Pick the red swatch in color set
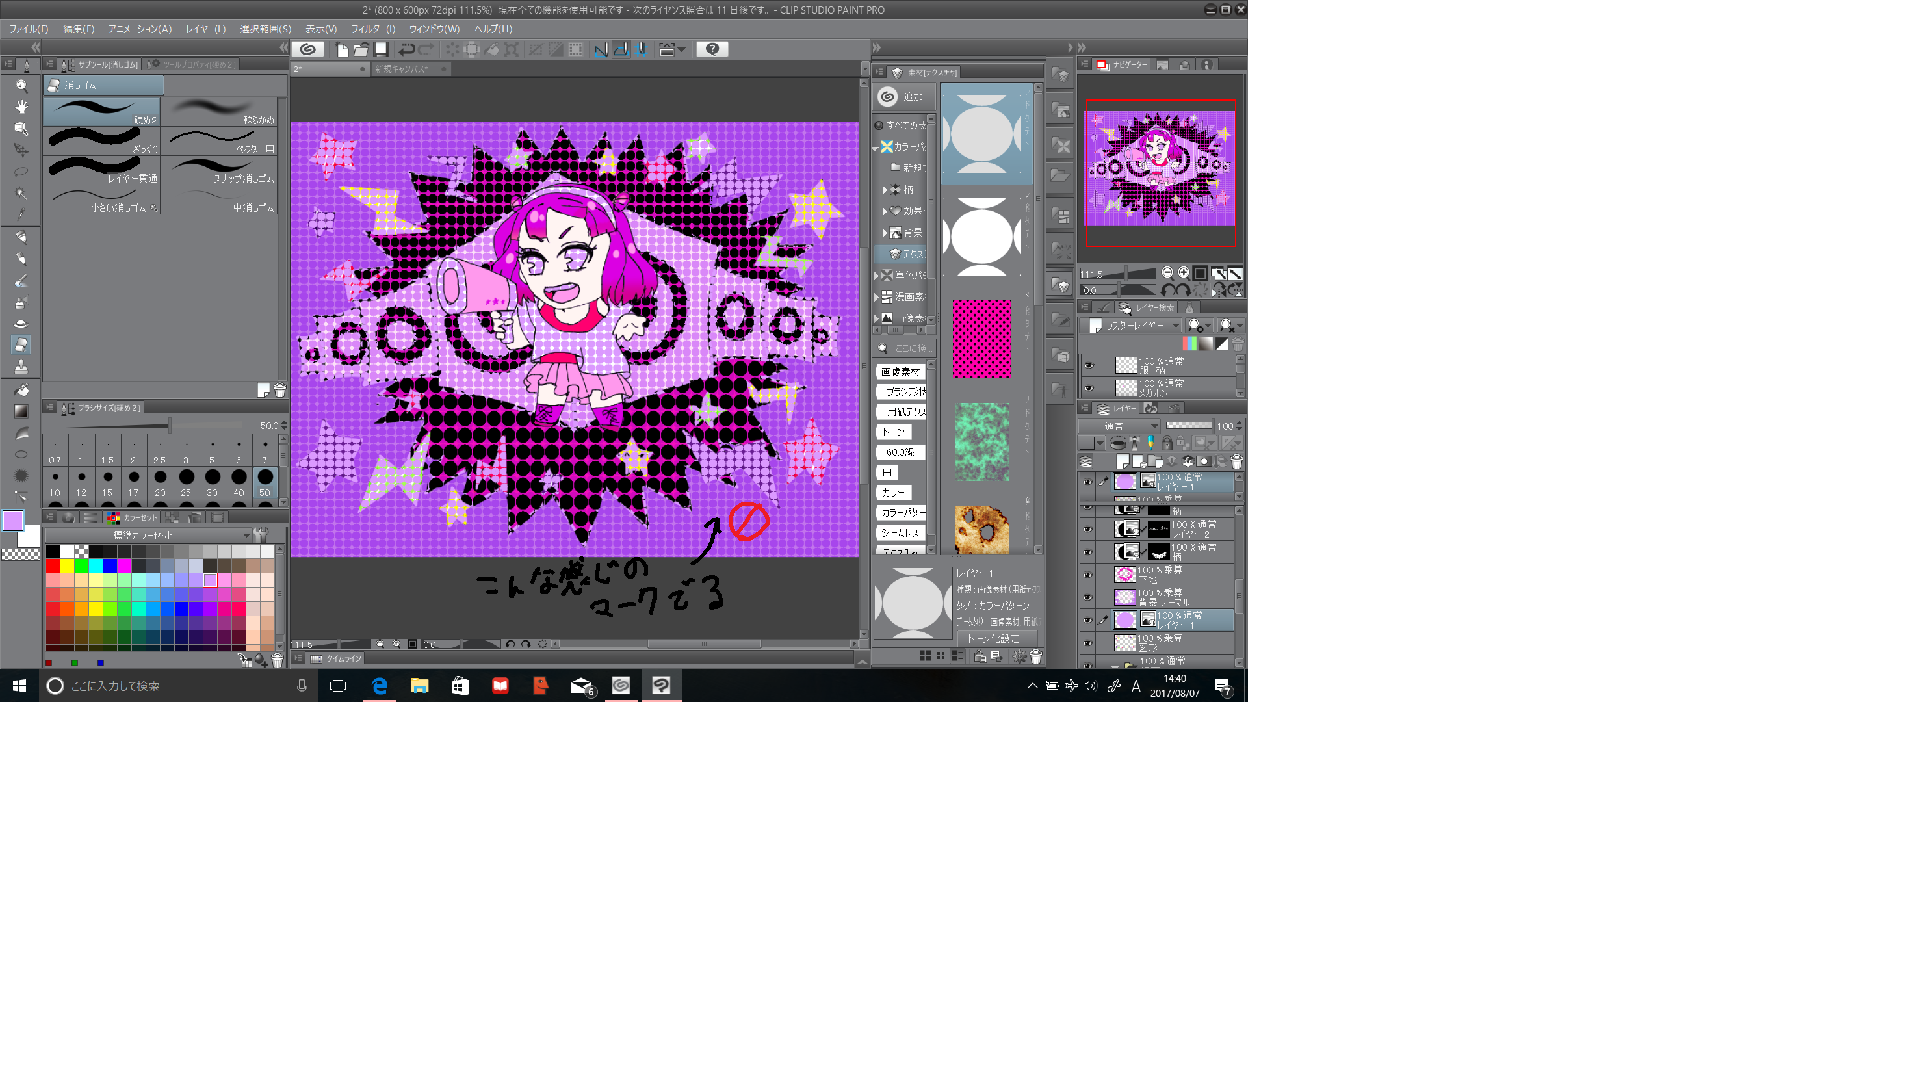The height and width of the screenshot is (1080, 1920). (x=52, y=566)
